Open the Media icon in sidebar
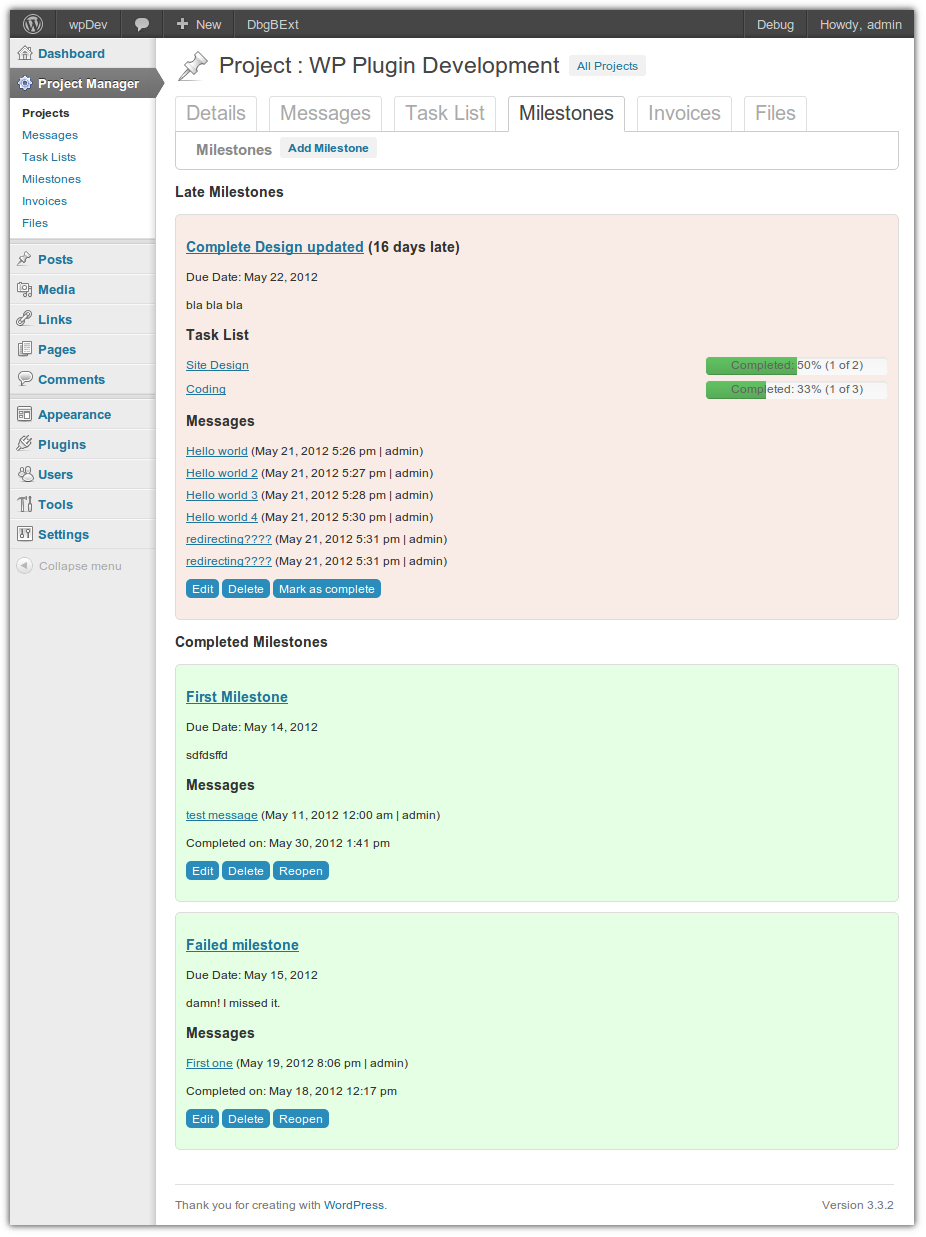 pos(25,289)
